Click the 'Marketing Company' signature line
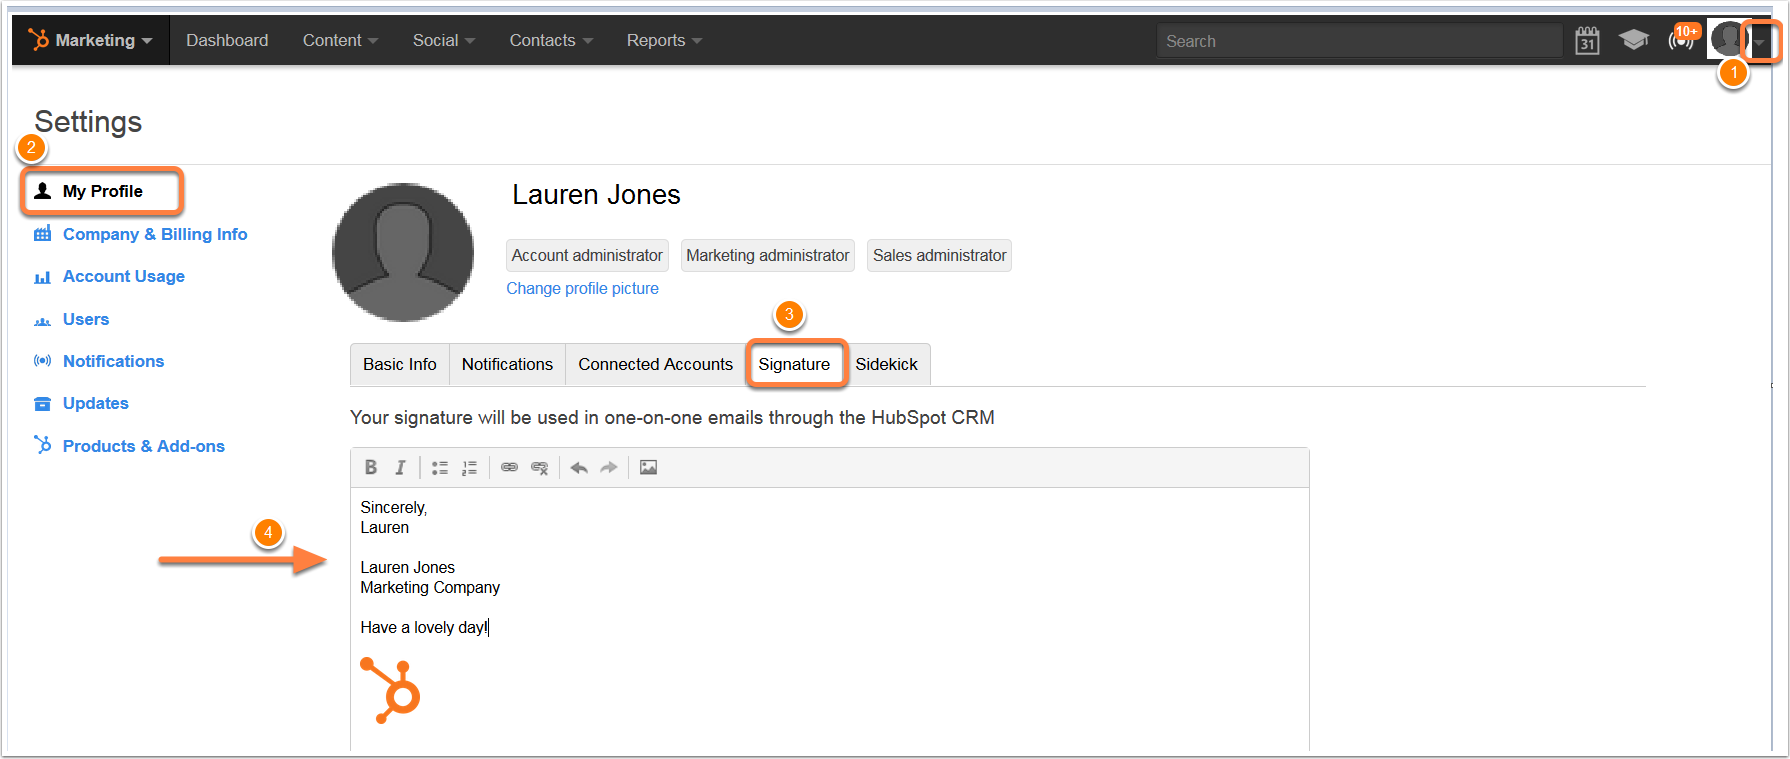This screenshot has width=1790, height=759. (x=430, y=587)
